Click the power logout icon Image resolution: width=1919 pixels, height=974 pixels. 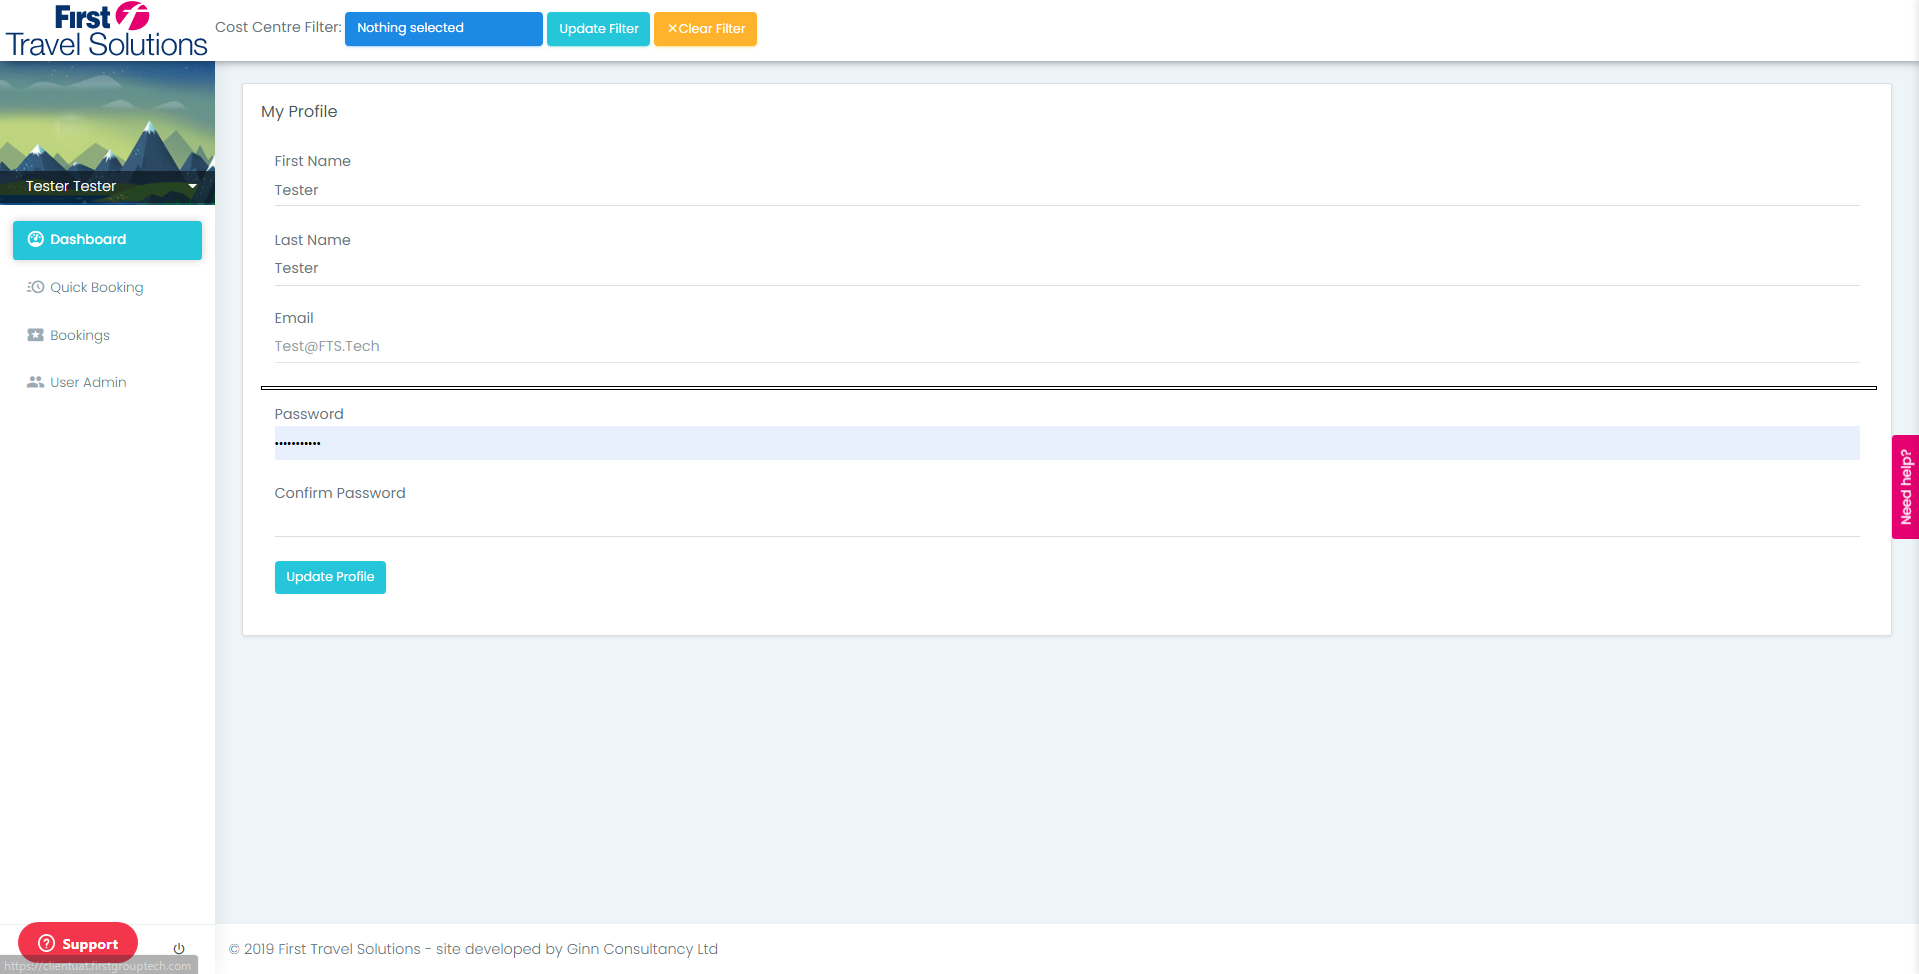coord(179,948)
